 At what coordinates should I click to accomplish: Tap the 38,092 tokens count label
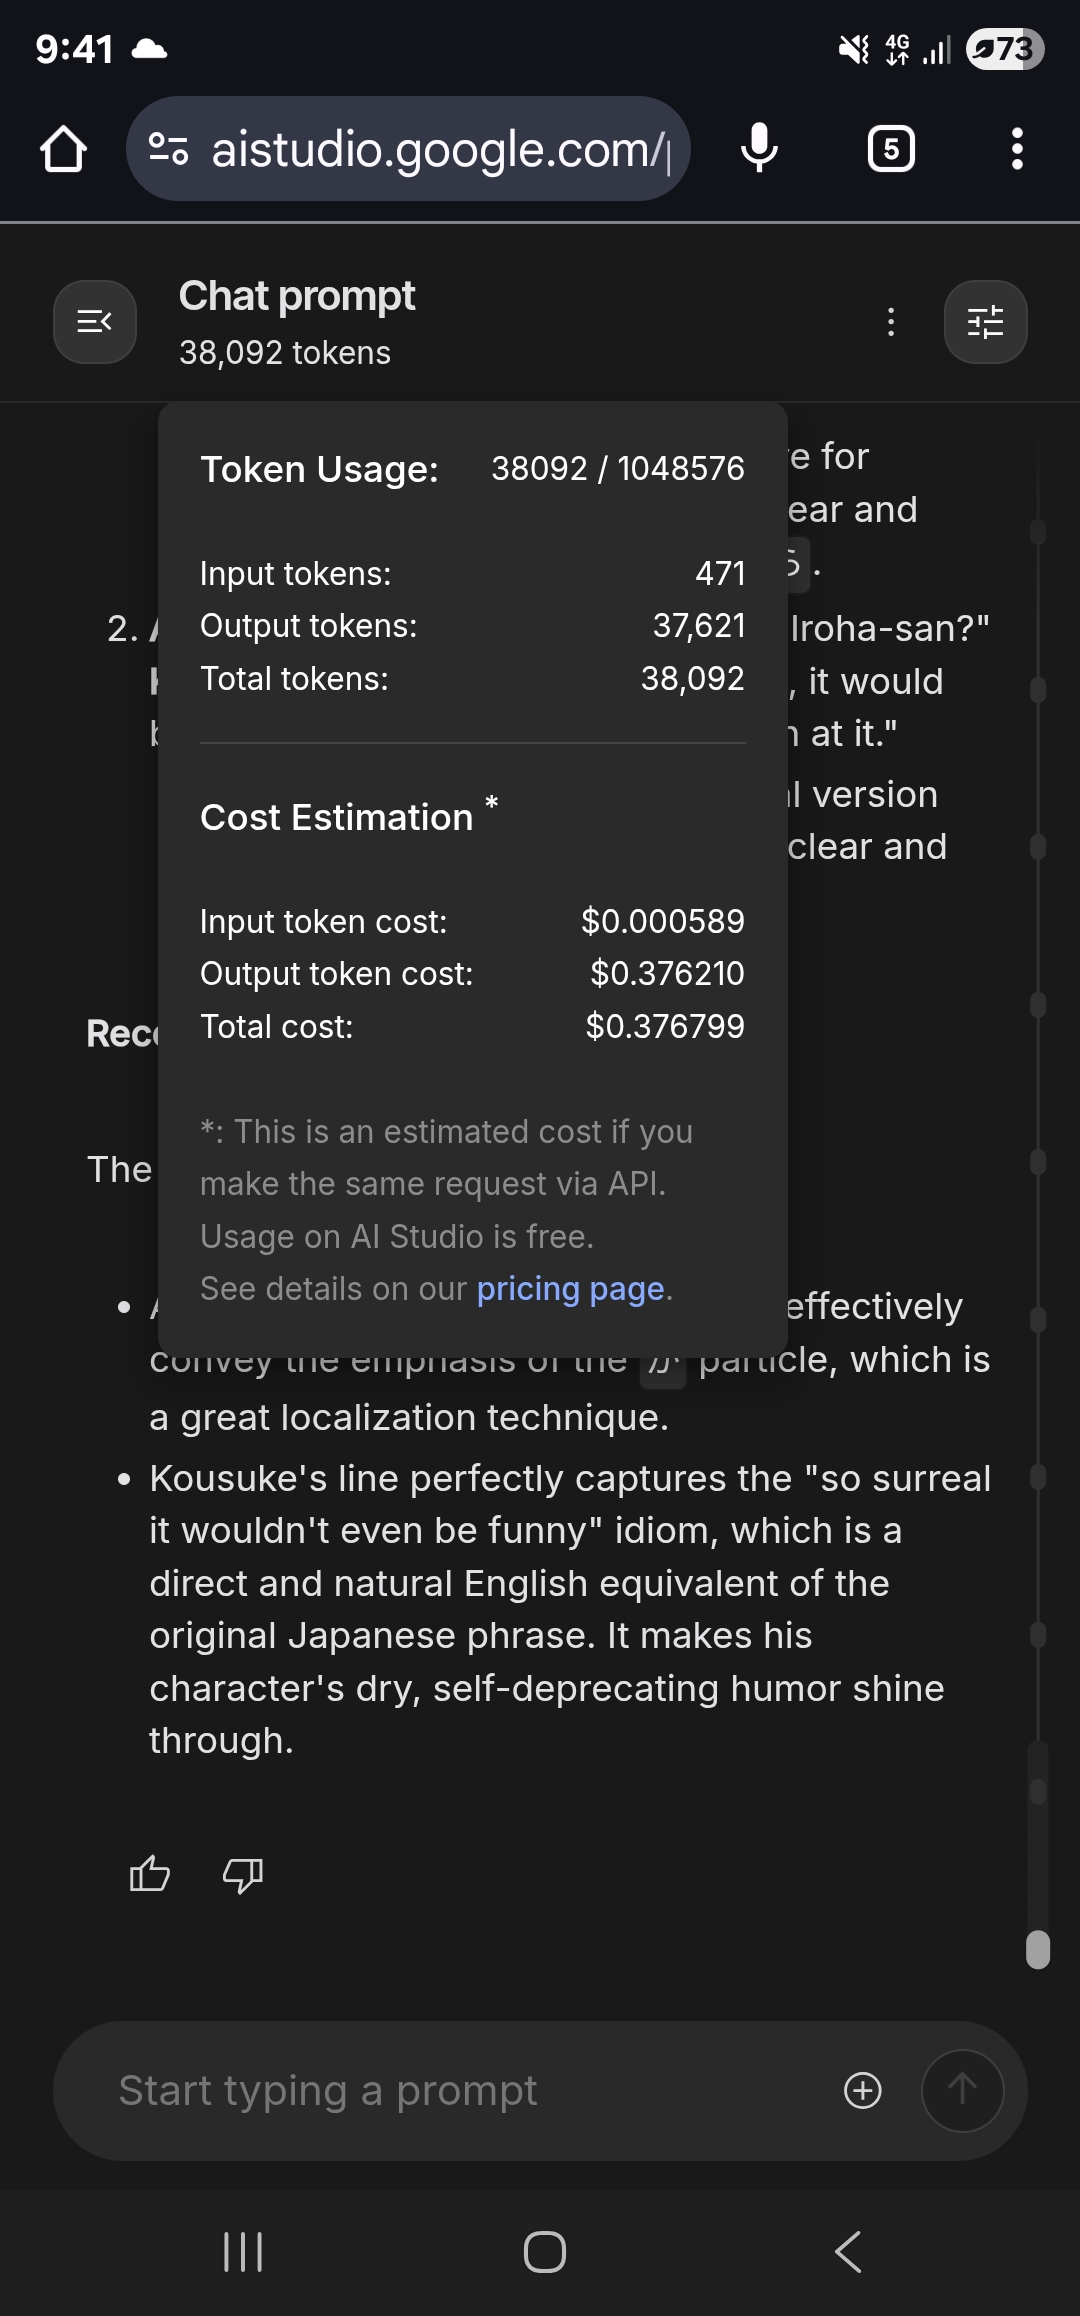(x=285, y=353)
